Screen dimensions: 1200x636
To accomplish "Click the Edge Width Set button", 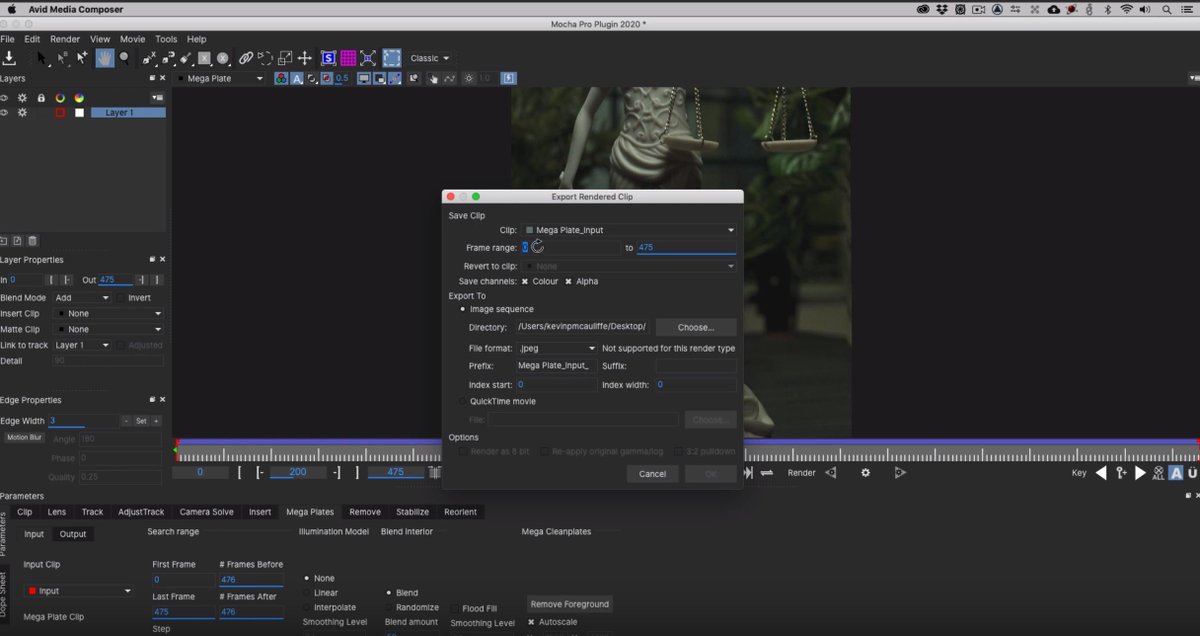I will coord(141,421).
